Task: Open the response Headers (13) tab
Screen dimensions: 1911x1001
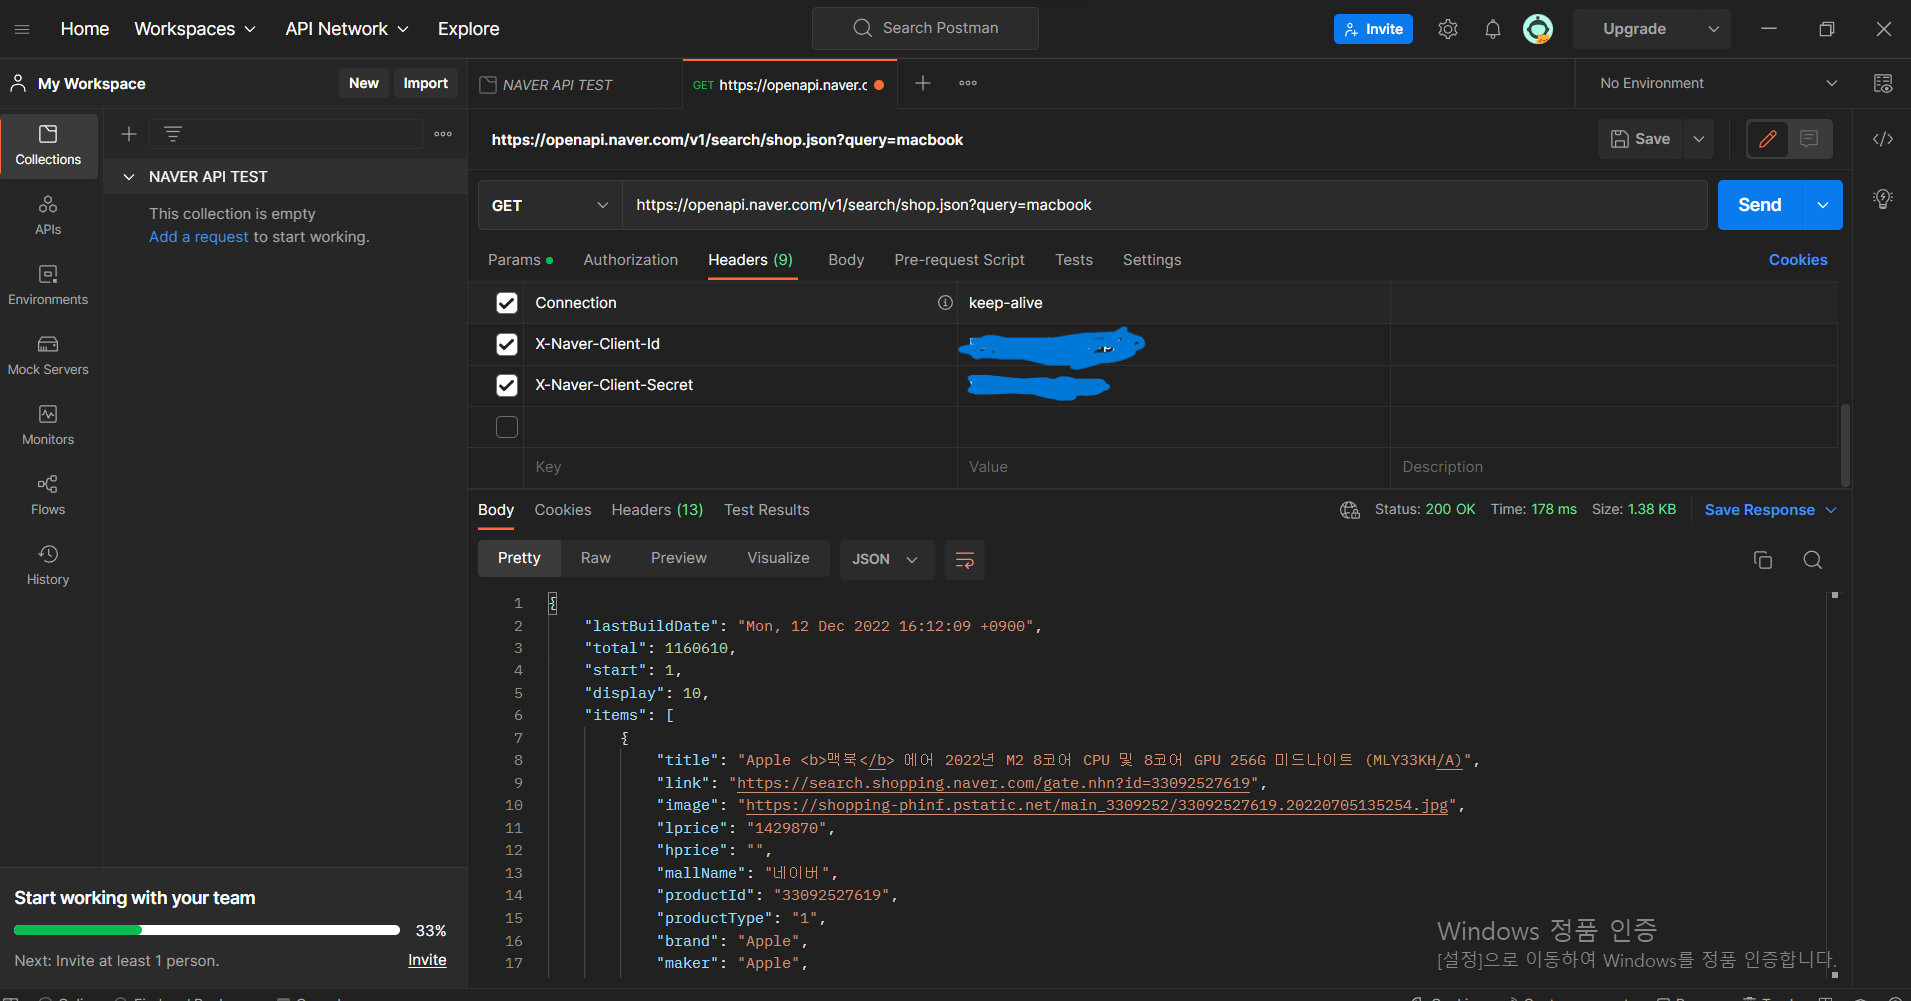Action: click(x=657, y=510)
